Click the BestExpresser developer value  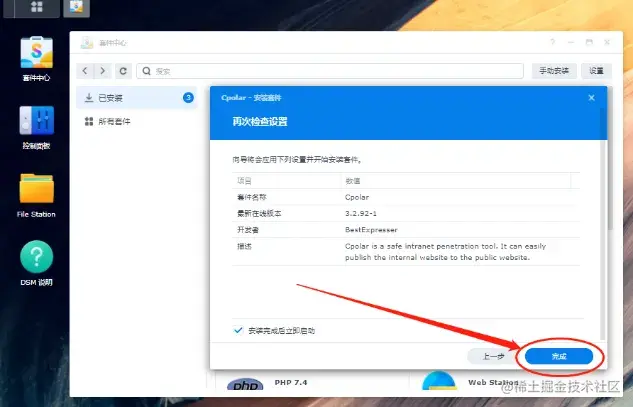point(371,230)
